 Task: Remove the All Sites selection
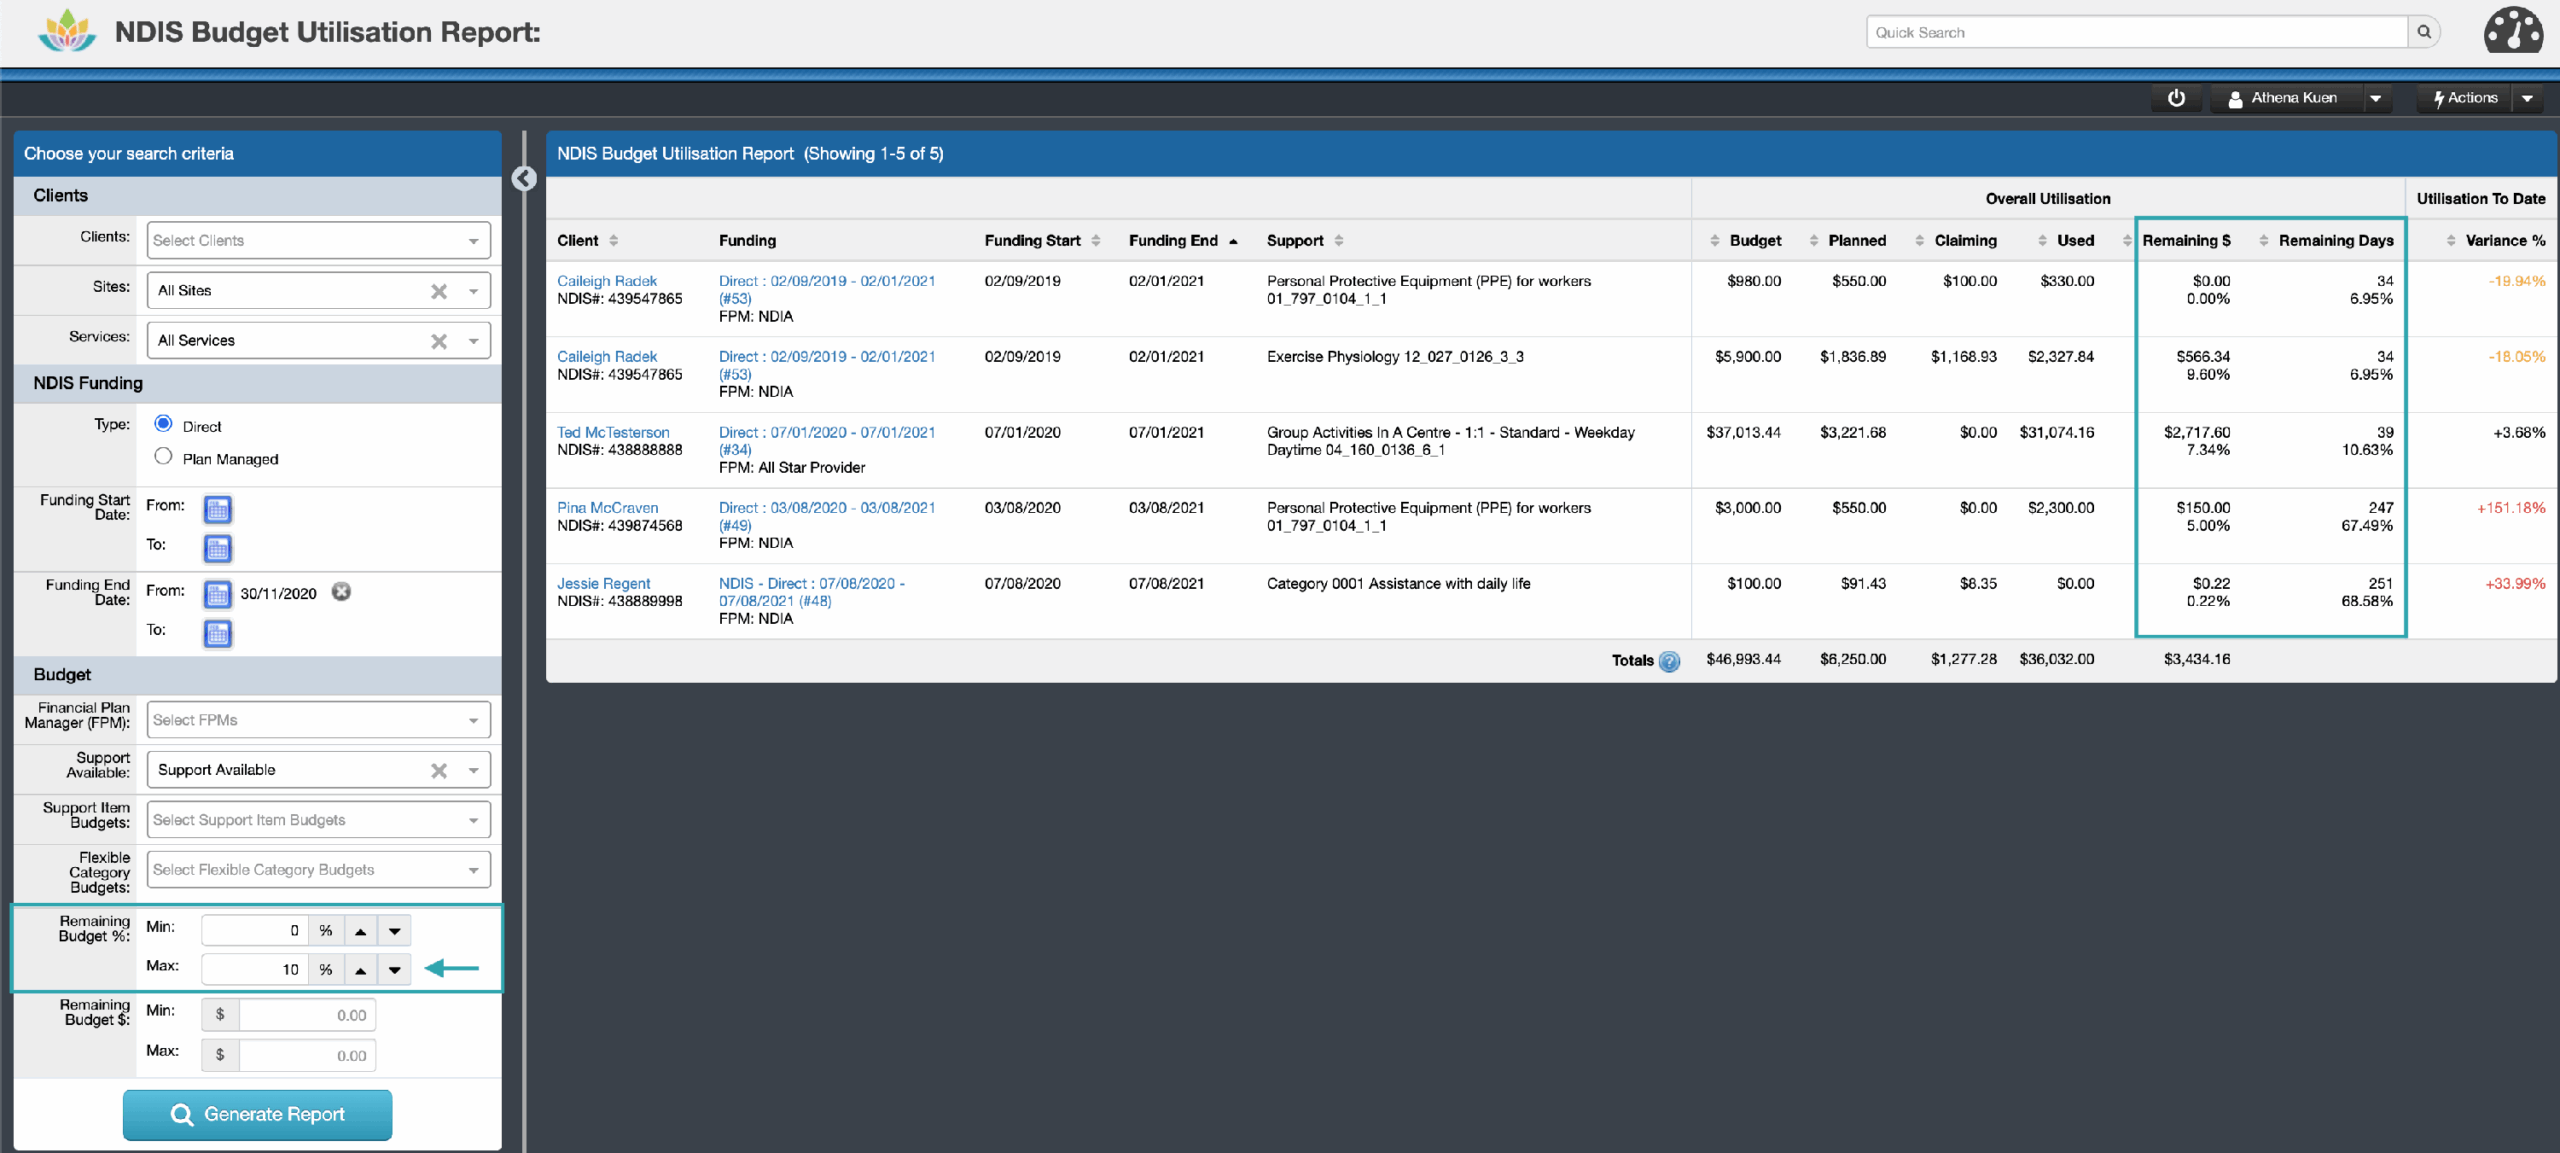pos(438,291)
